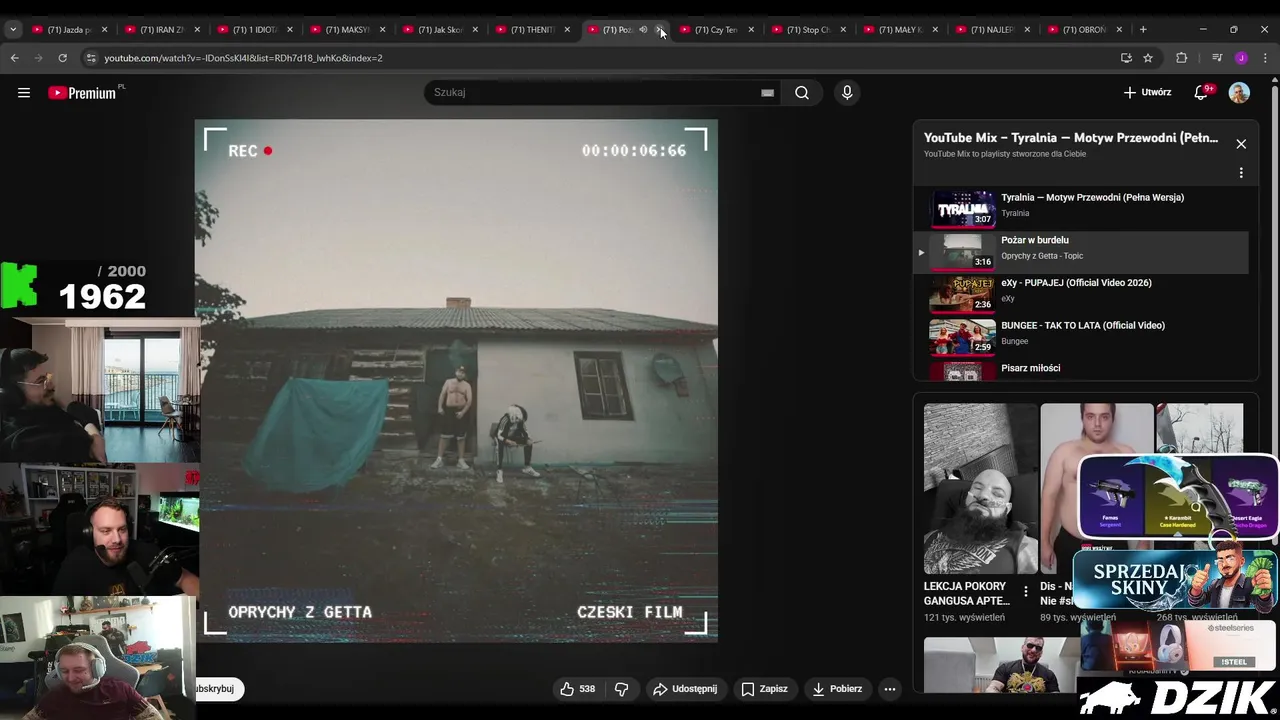
Task: Close the YouTube Mix playlist panel
Action: [x=1241, y=144]
